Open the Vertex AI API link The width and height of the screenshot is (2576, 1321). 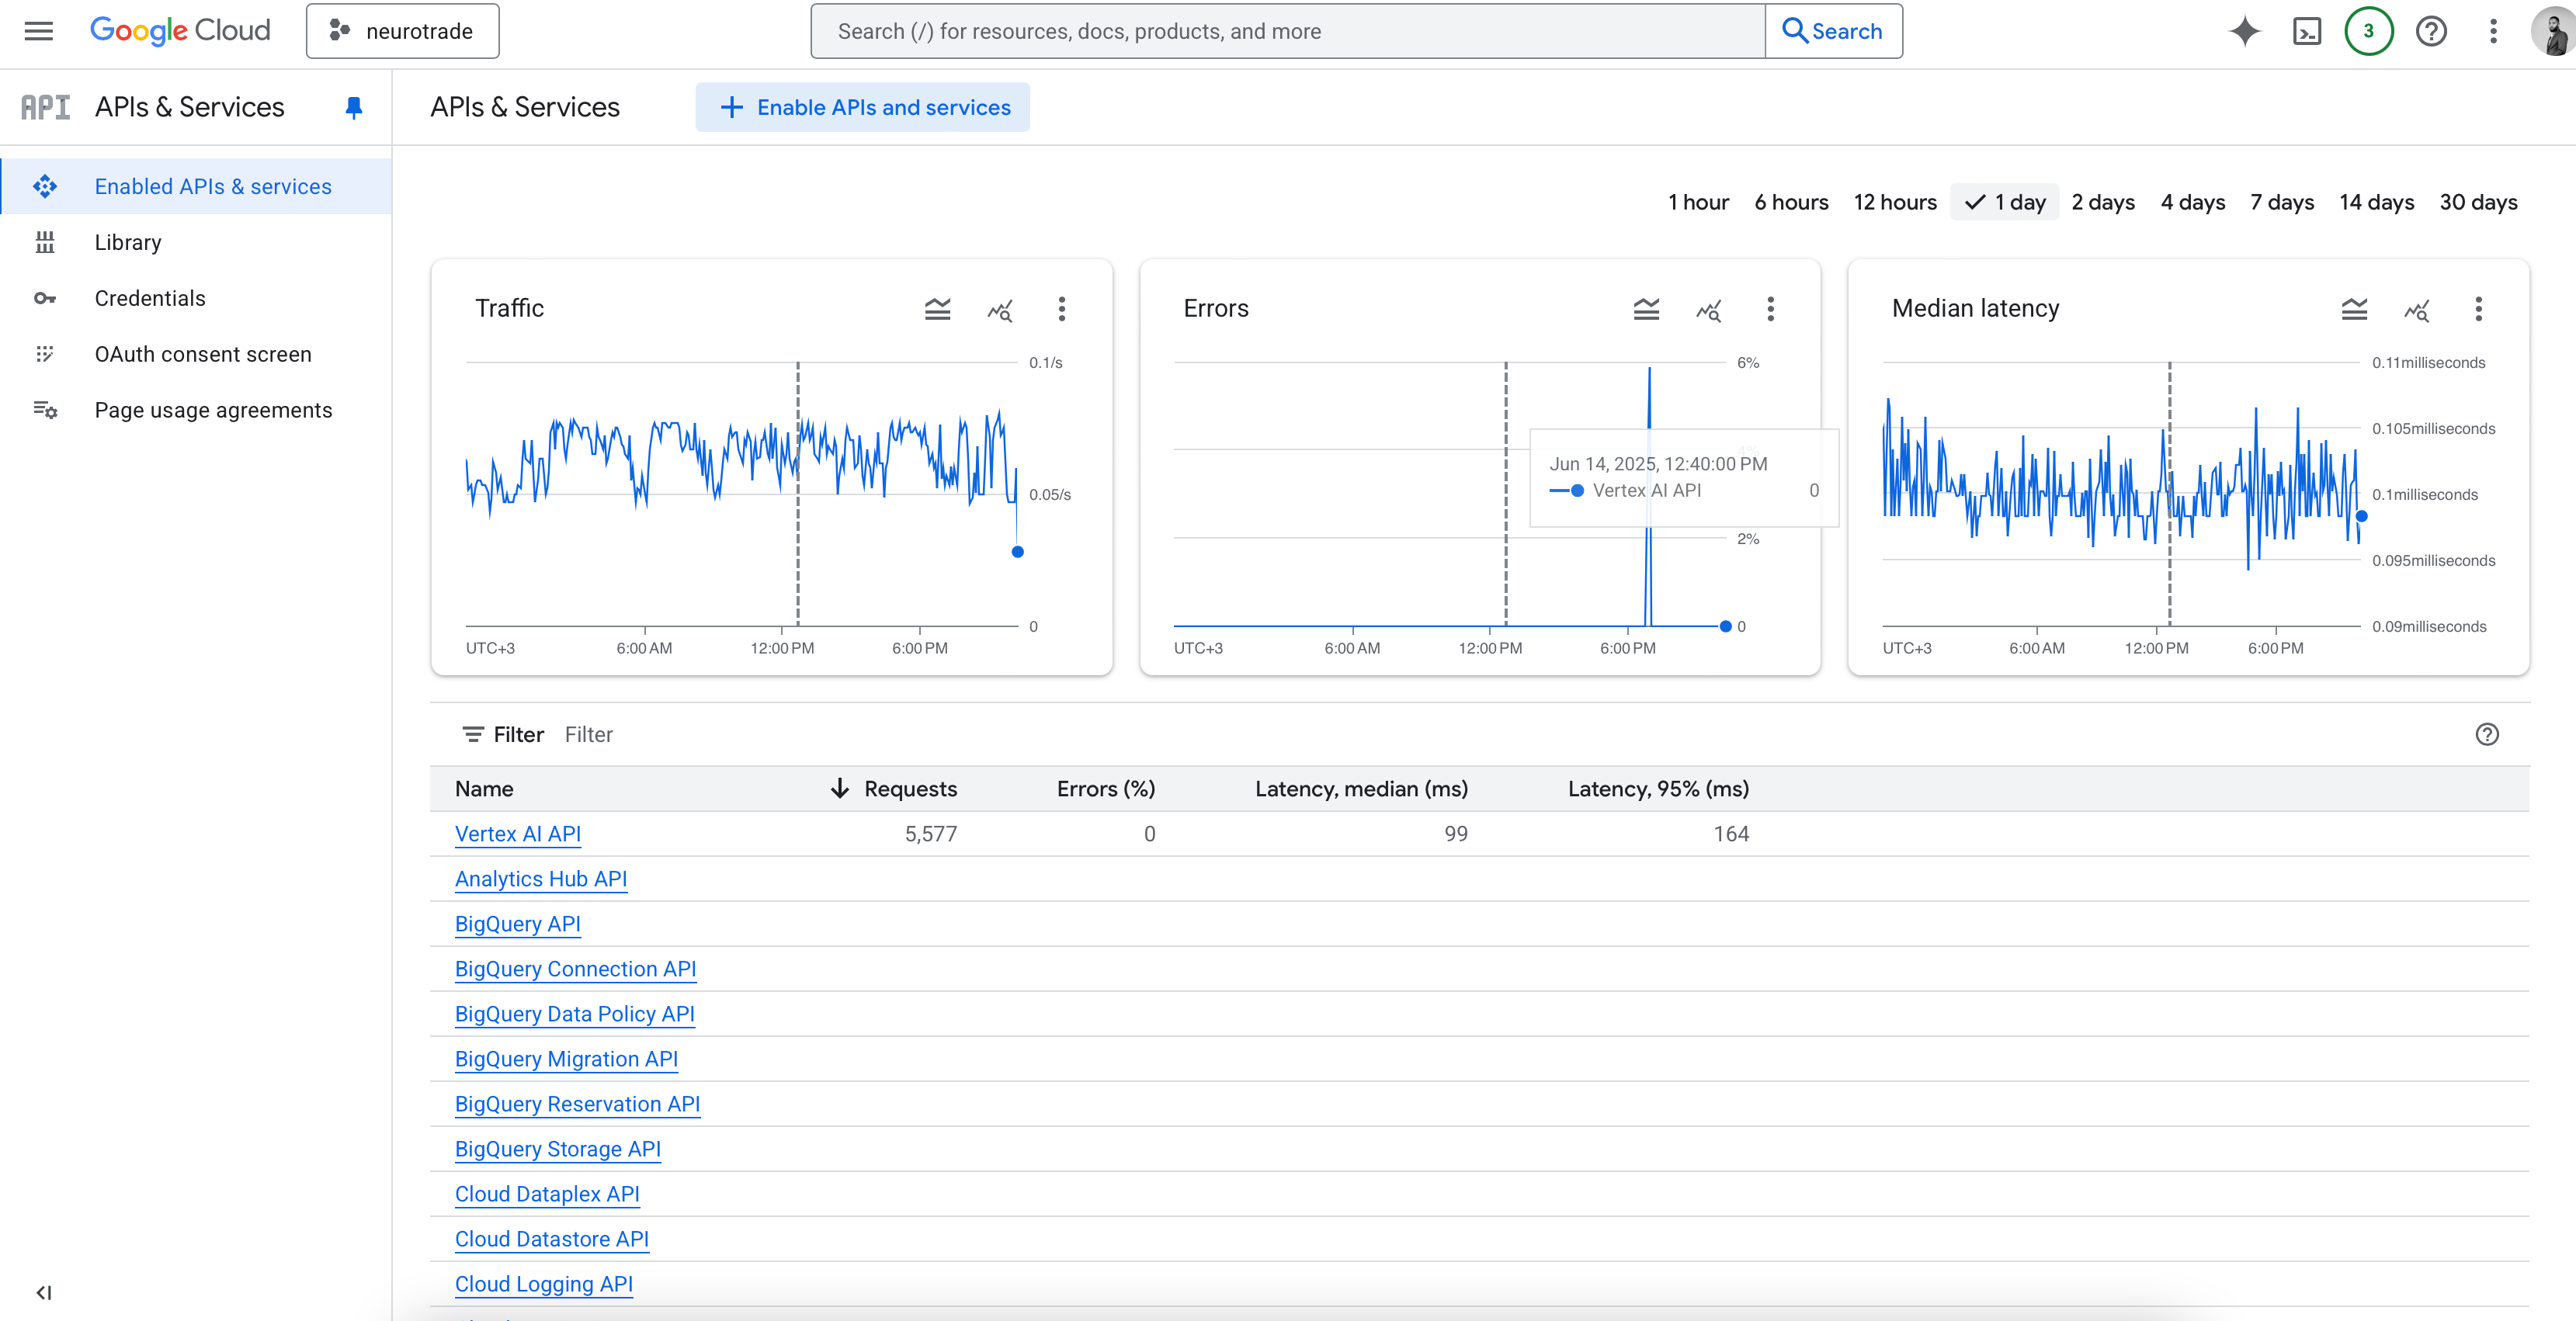click(517, 834)
